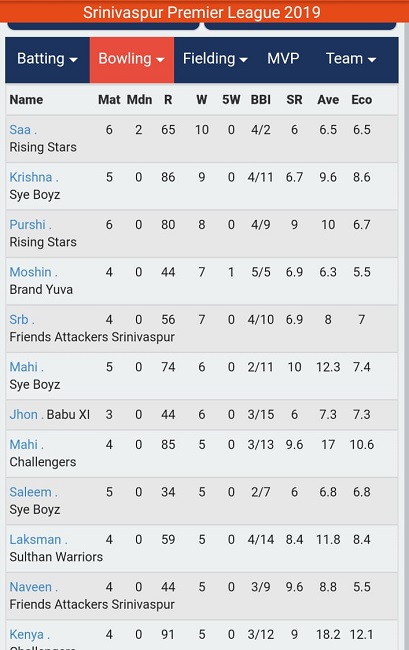Expand the Bowling dropdown tab
The height and width of the screenshot is (650, 409).
pyautogui.click(x=132, y=59)
